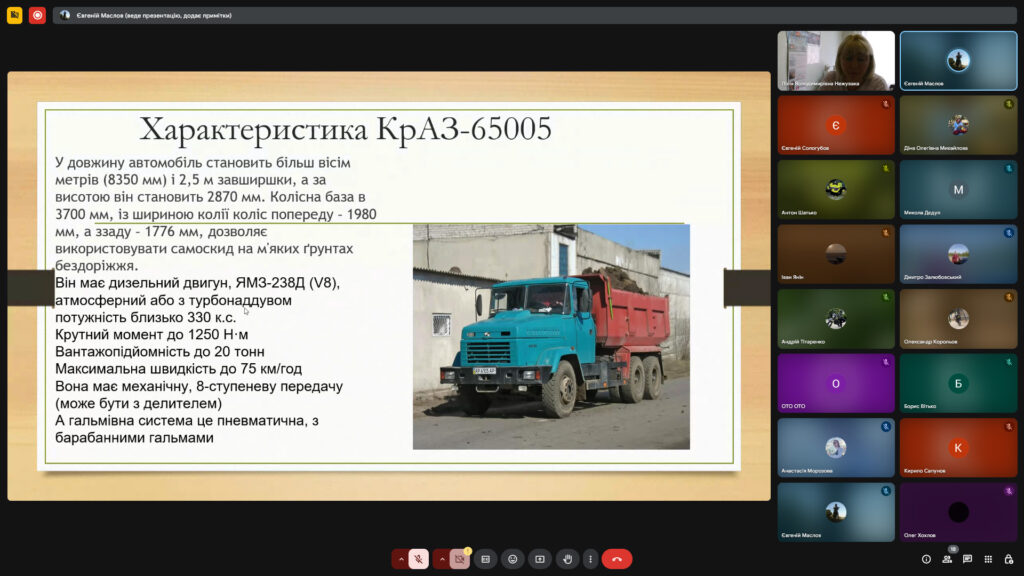Select Олег Хохлов participant tile
This screenshot has height=576, width=1024.
958,512
